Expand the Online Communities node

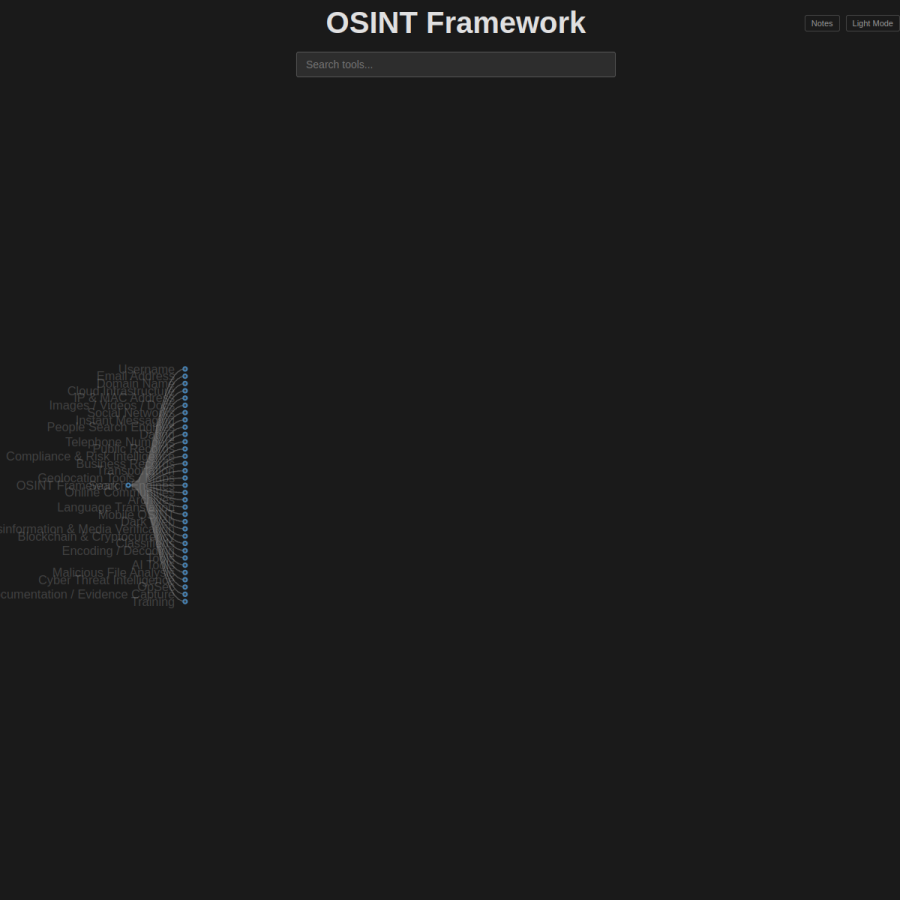185,492
